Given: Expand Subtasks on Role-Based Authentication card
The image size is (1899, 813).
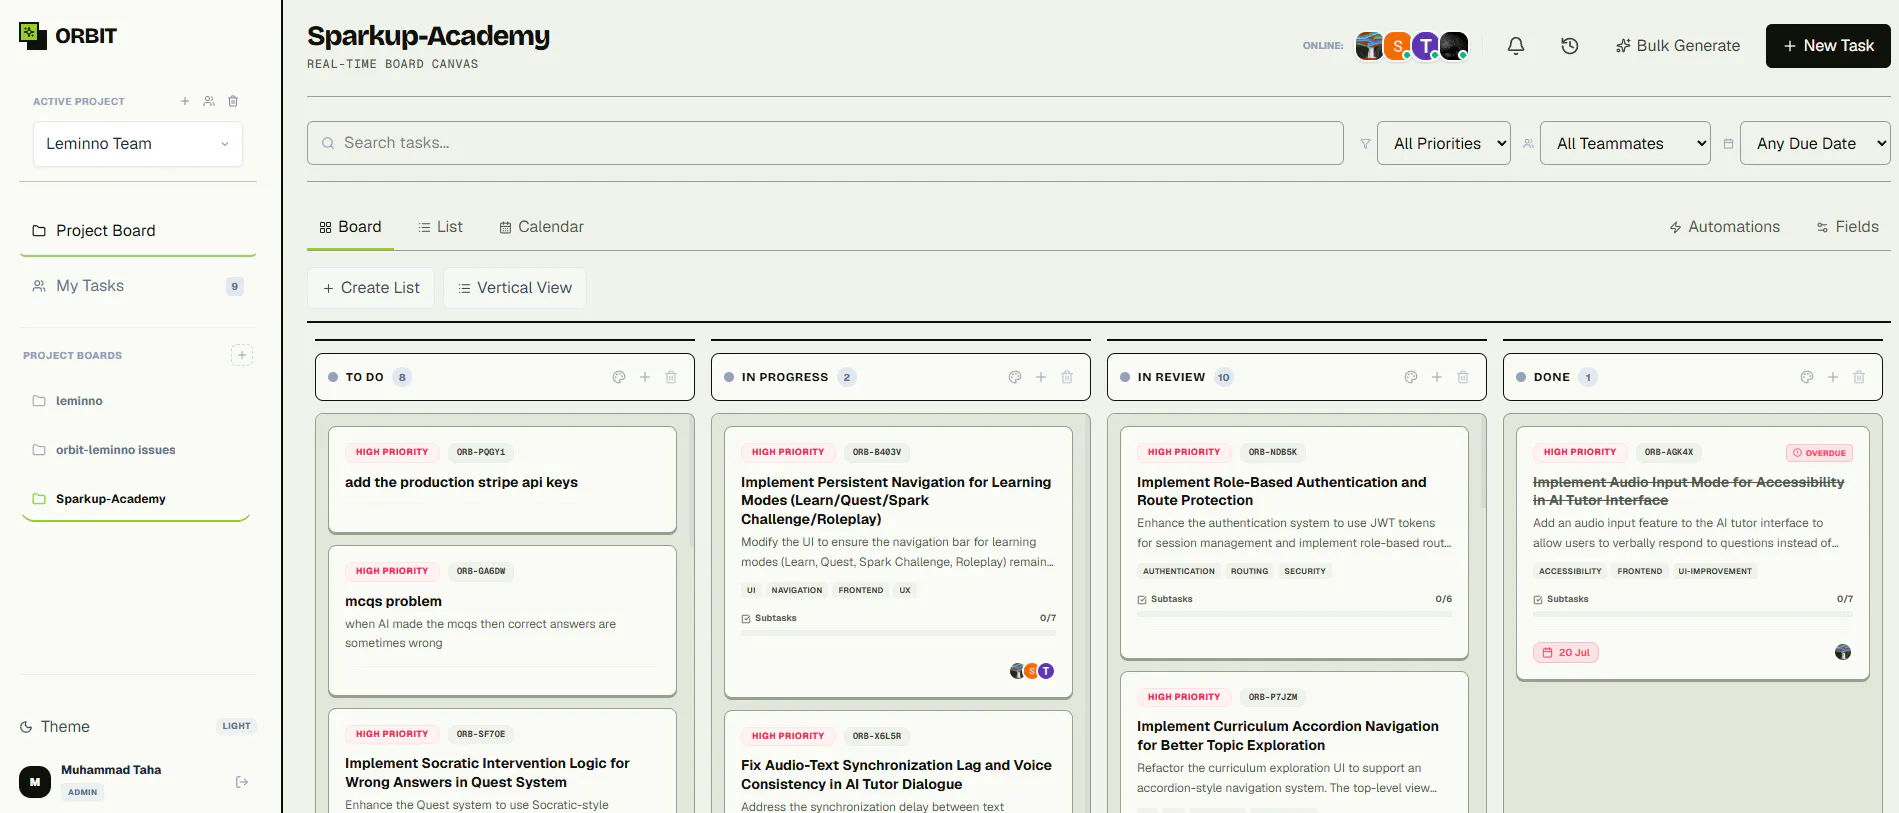Looking at the screenshot, I should [x=1165, y=599].
